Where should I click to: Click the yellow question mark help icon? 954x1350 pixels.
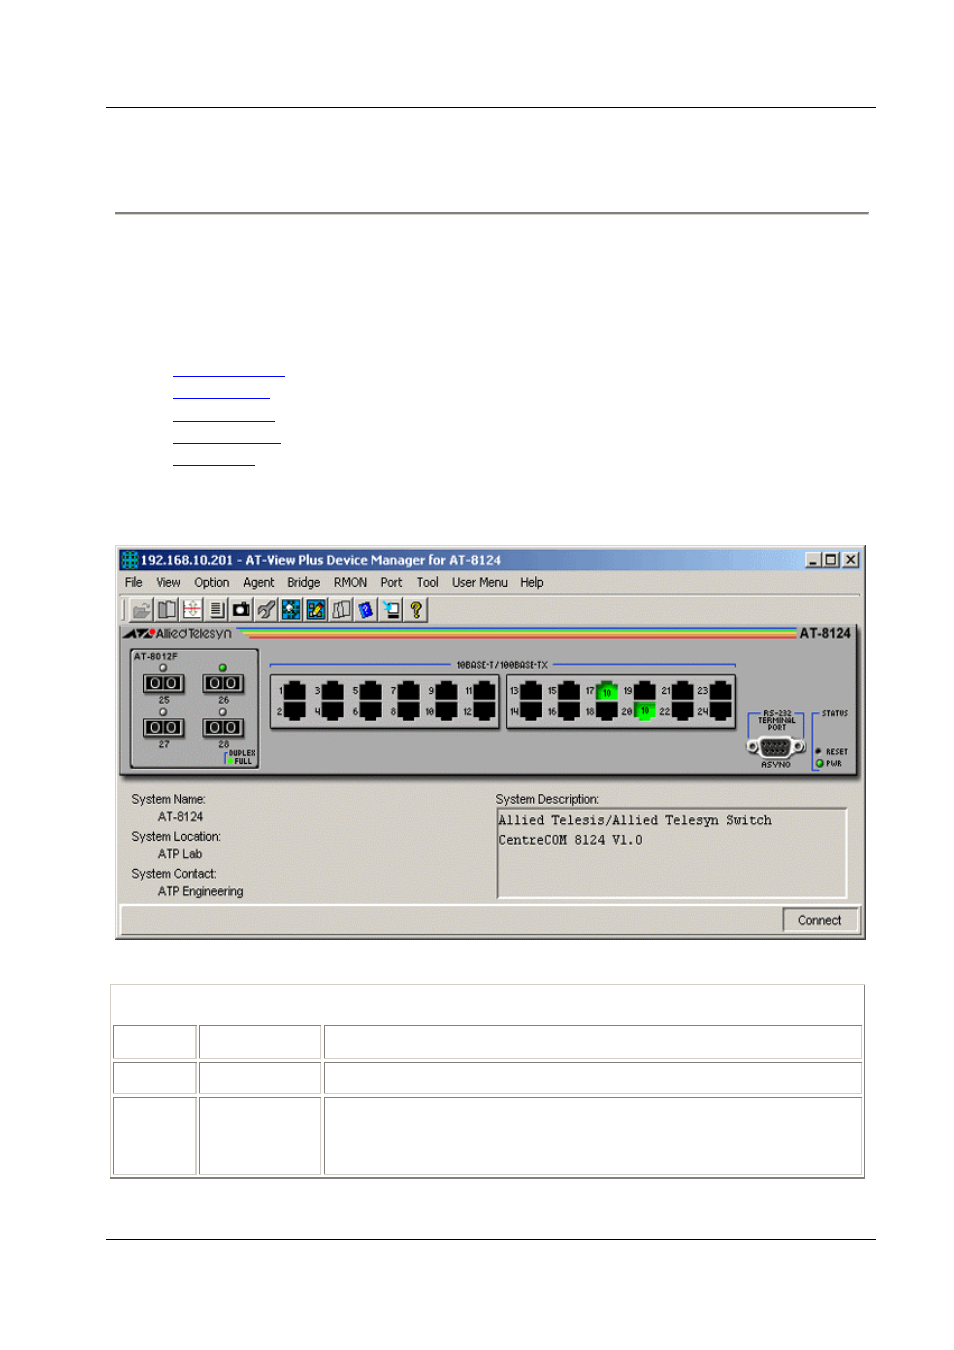click(x=416, y=609)
